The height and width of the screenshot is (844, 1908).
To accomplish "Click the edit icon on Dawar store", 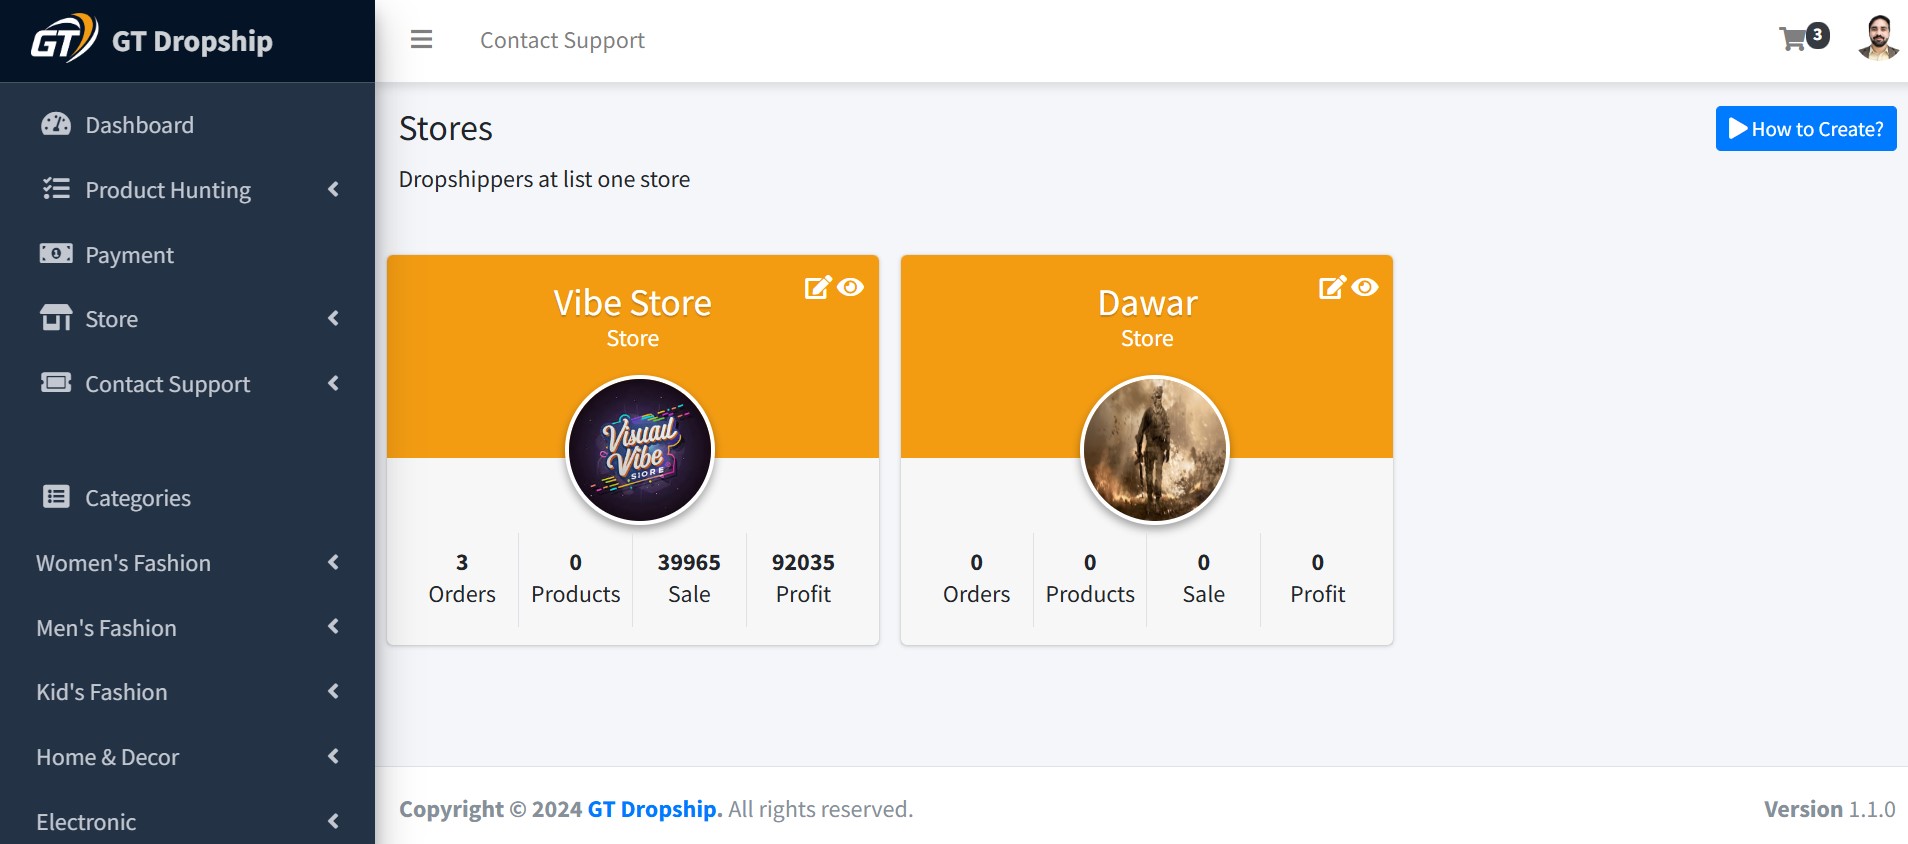I will (x=1332, y=288).
